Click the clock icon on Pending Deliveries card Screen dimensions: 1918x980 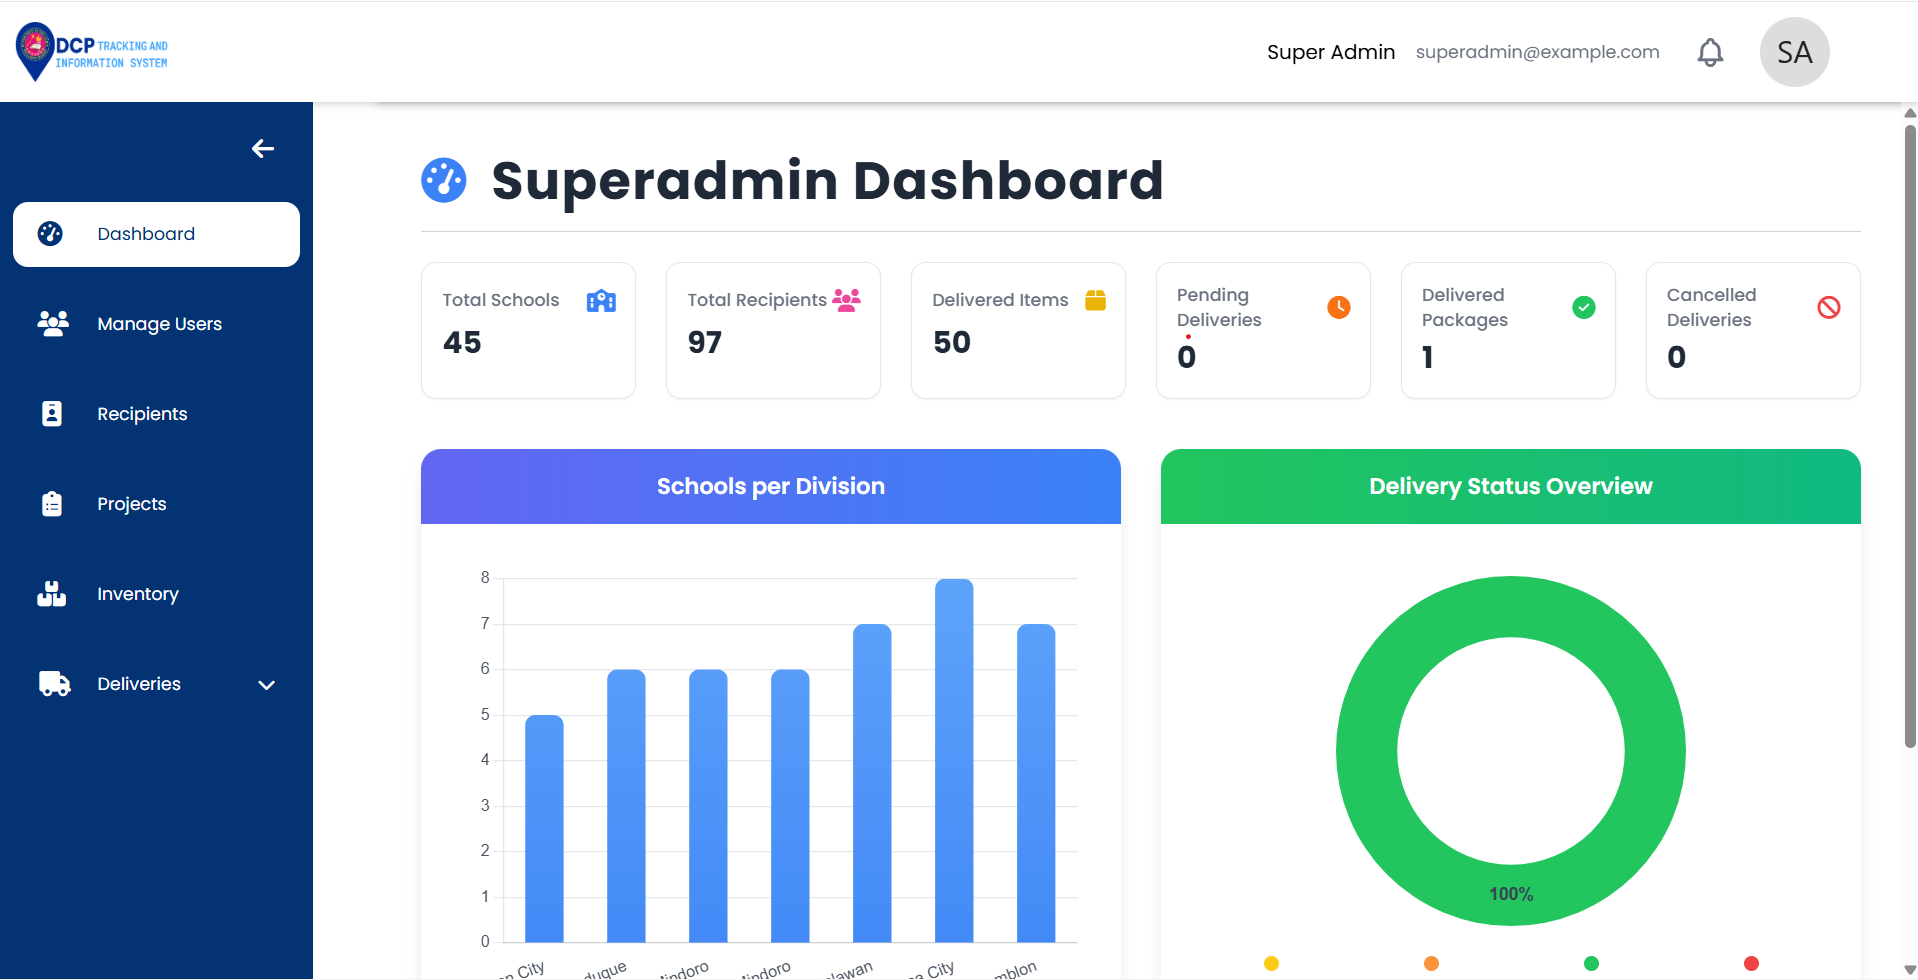tap(1337, 307)
